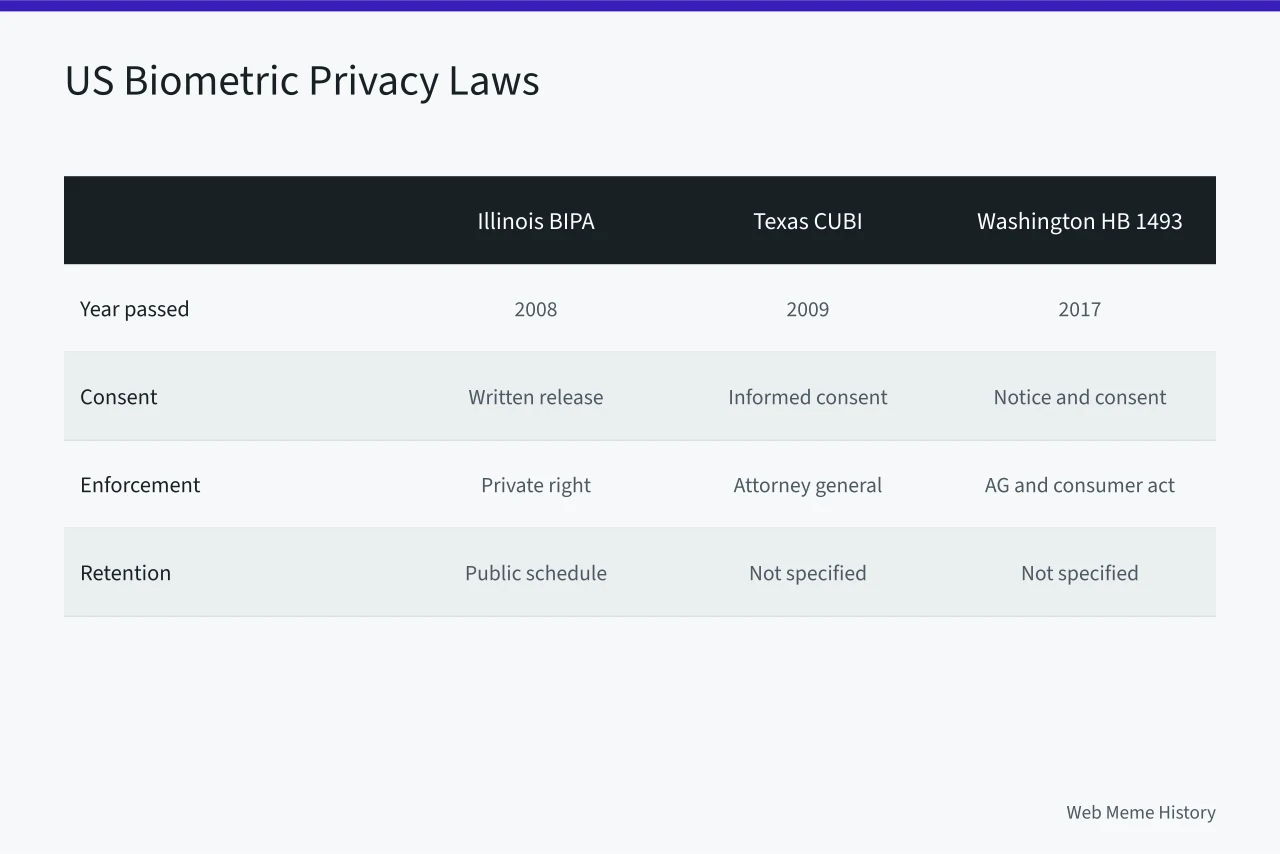Click the 'Retention' row label

125,573
